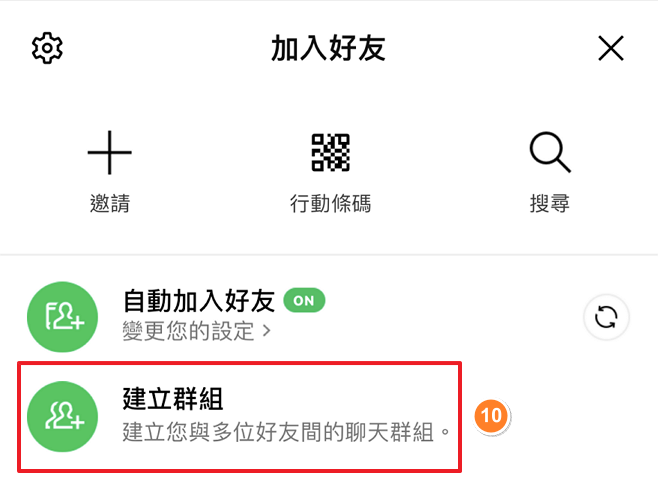Select the 自動加入好友 heading
Viewport: 658px width, 499px height.
[x=199, y=301]
